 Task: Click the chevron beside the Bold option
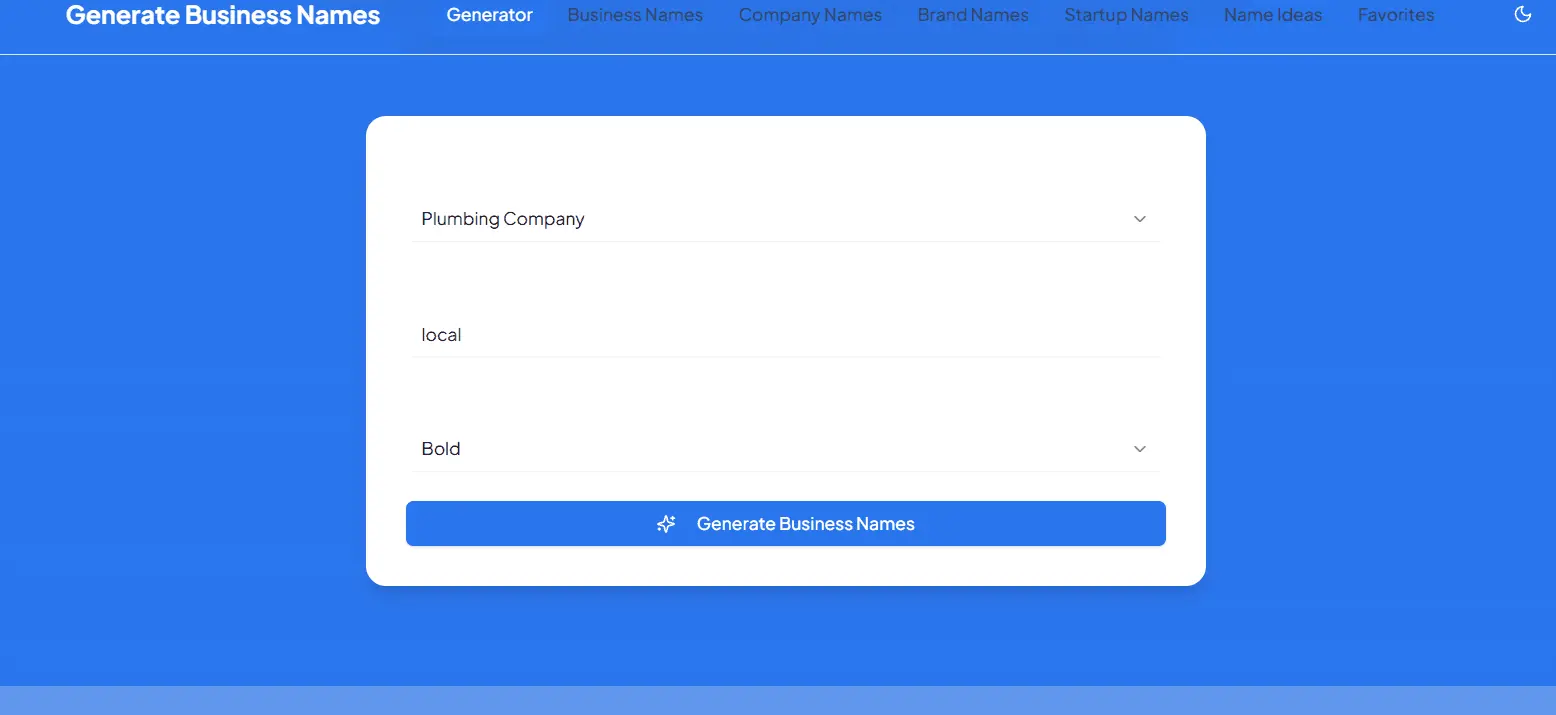(1140, 449)
